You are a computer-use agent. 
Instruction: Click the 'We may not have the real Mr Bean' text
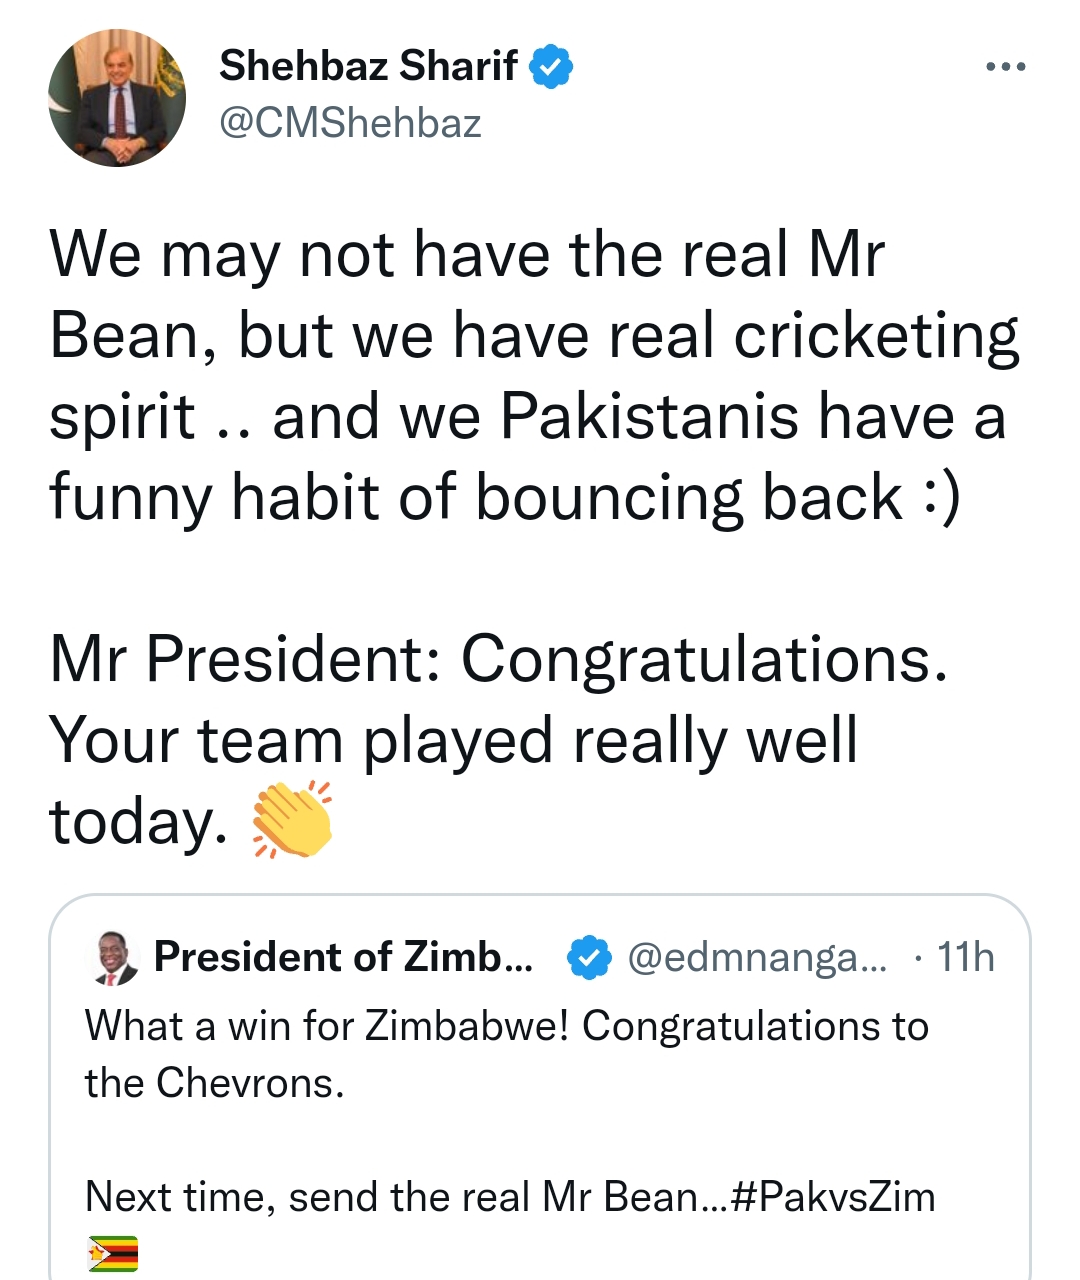point(466,254)
